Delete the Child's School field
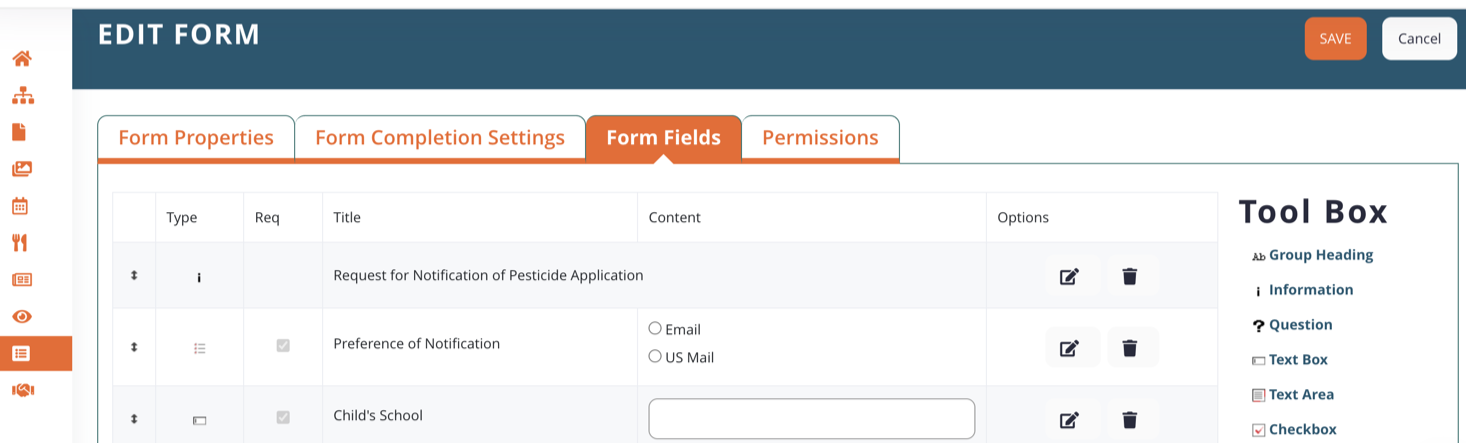 pyautogui.click(x=1129, y=420)
